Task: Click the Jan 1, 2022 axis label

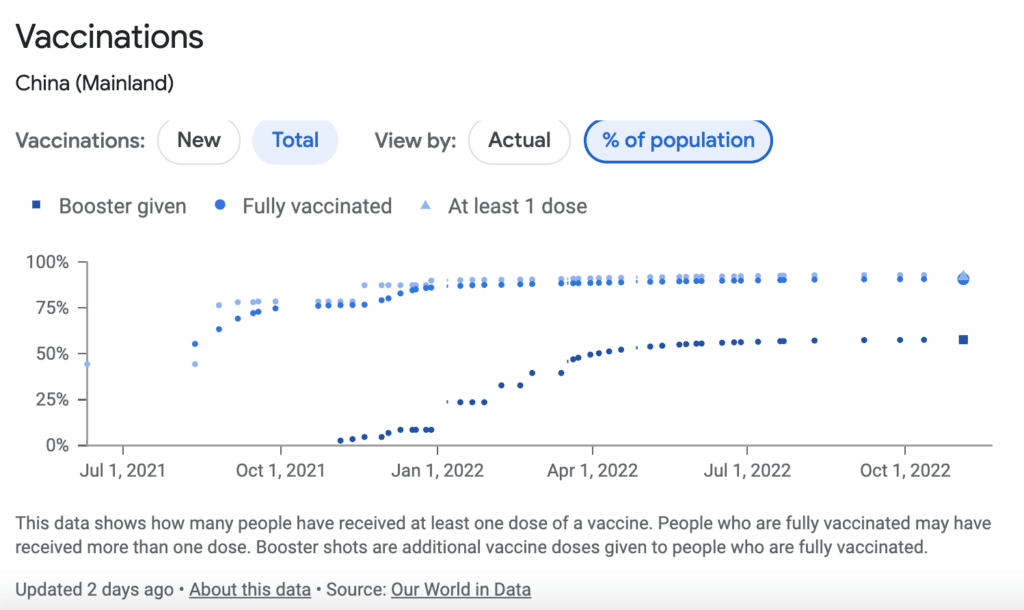Action: (x=437, y=470)
